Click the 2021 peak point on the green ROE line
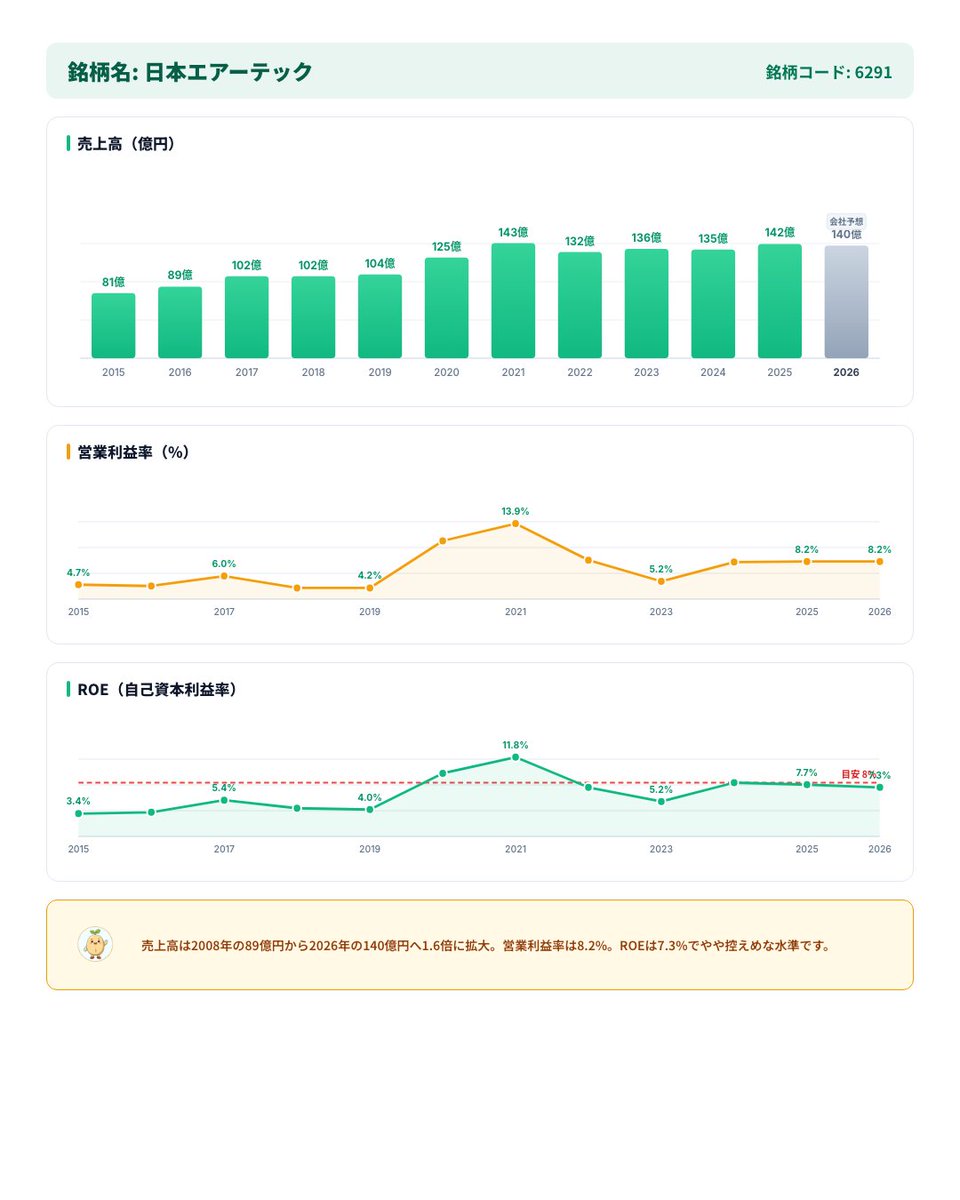Screen dimensions: 960x1200 [515, 757]
